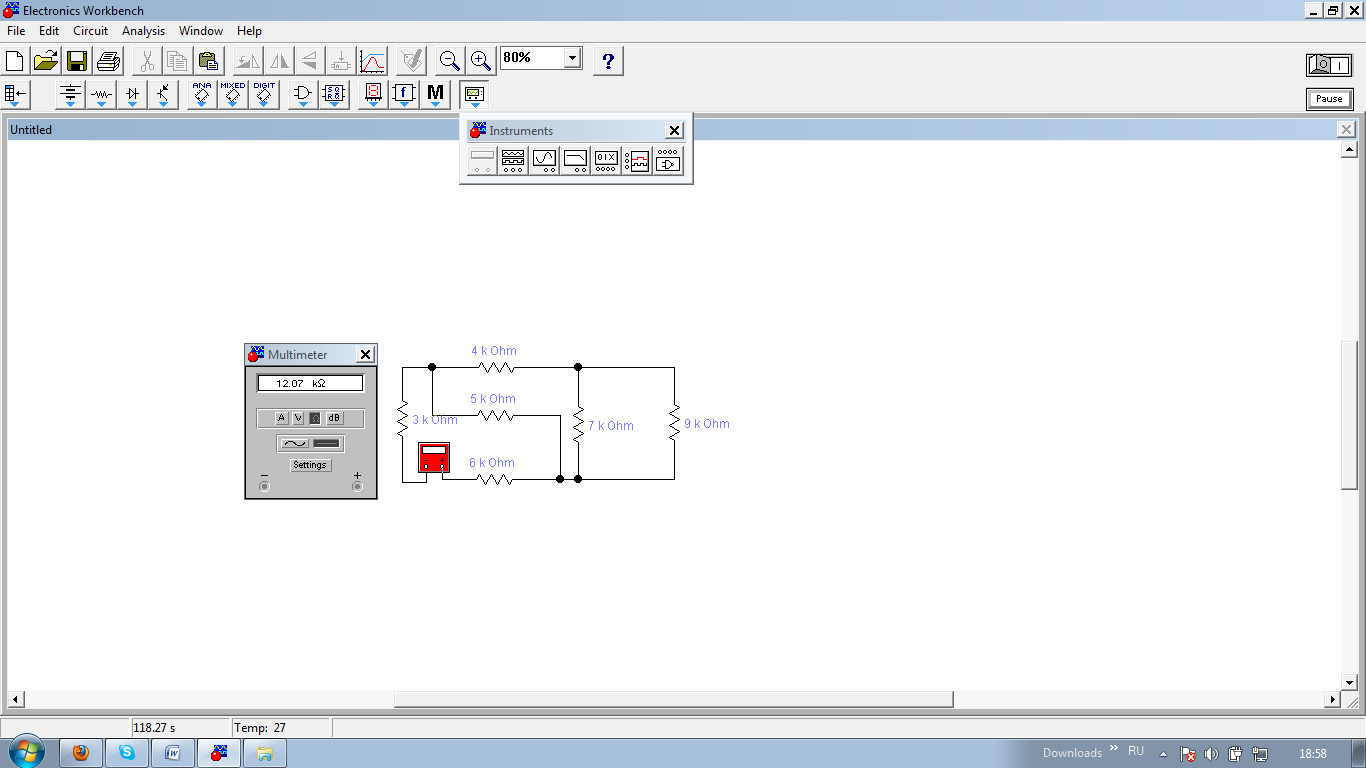Open the Indicators seven-segment parts bin

(373, 96)
